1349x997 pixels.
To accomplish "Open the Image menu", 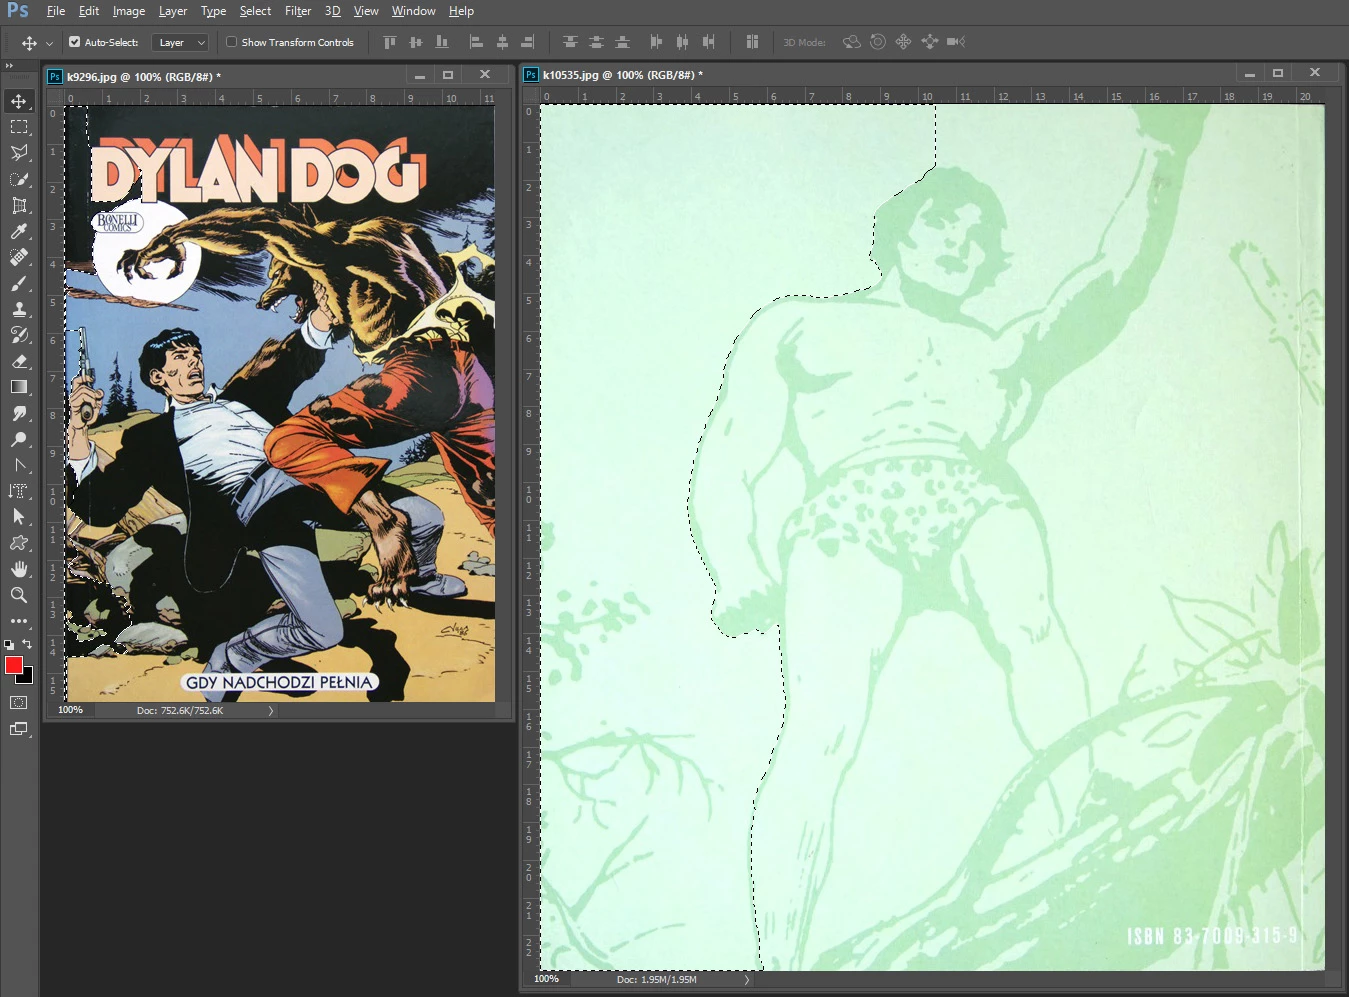I will (129, 11).
